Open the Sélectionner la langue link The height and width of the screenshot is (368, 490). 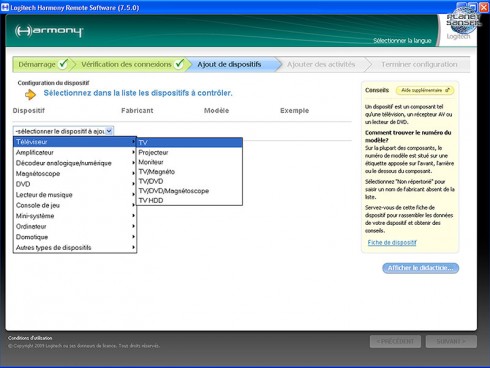click(x=402, y=41)
